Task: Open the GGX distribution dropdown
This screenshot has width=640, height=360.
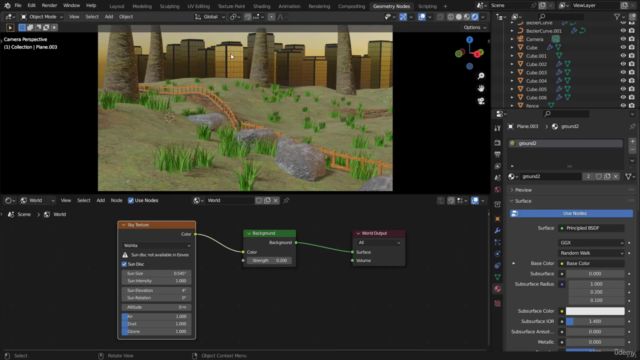Action: [591, 242]
